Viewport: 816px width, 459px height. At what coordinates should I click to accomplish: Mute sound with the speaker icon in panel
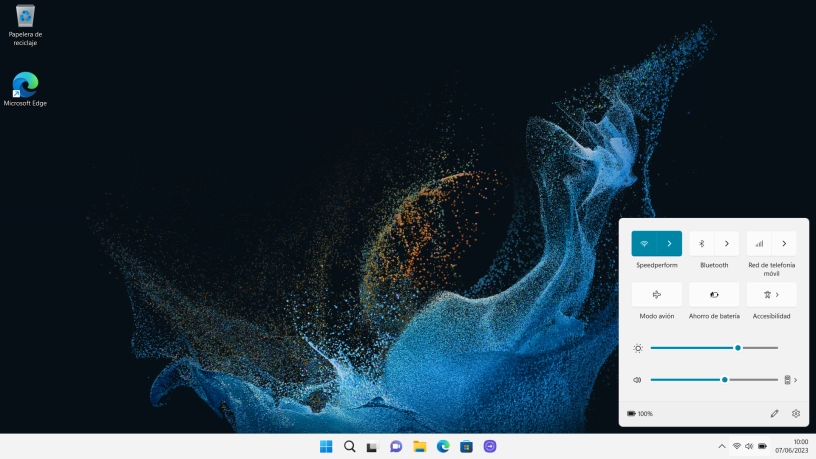(637, 380)
